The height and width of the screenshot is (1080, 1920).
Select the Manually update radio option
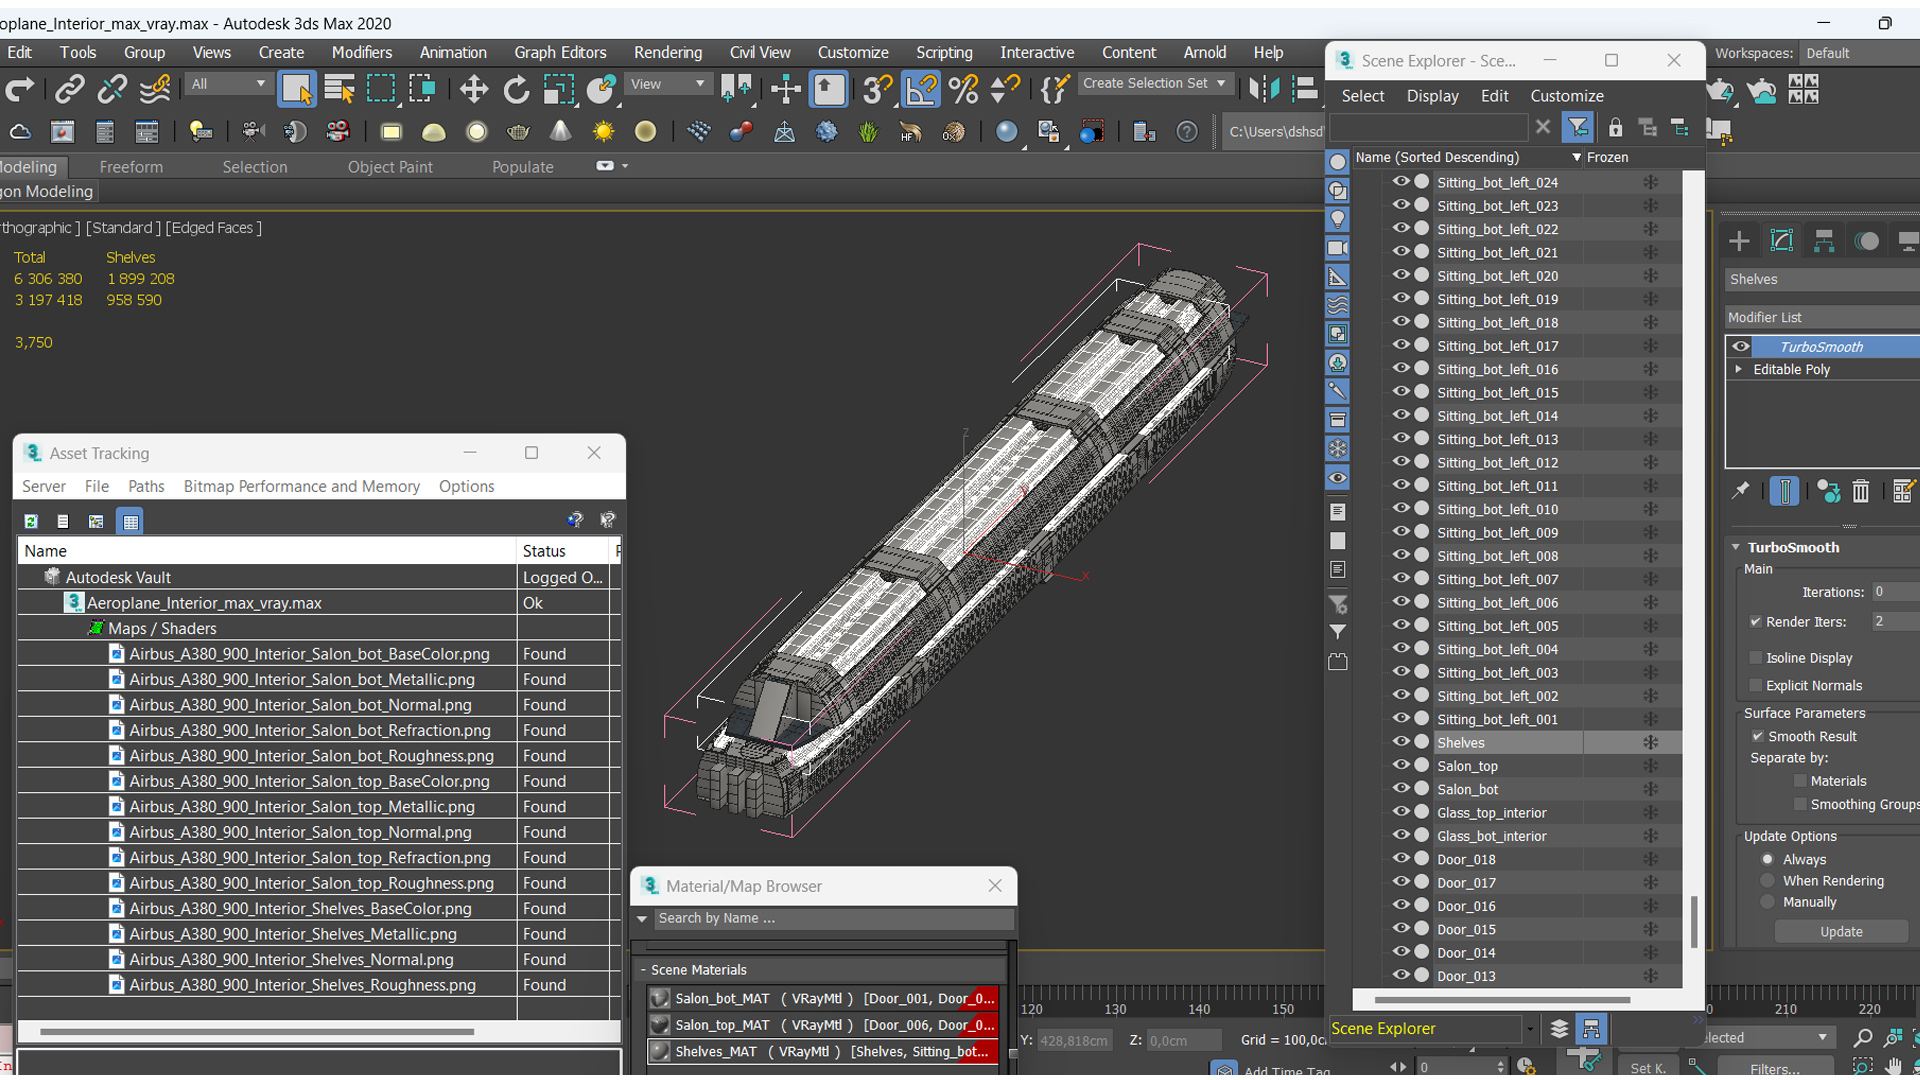pos(1767,902)
